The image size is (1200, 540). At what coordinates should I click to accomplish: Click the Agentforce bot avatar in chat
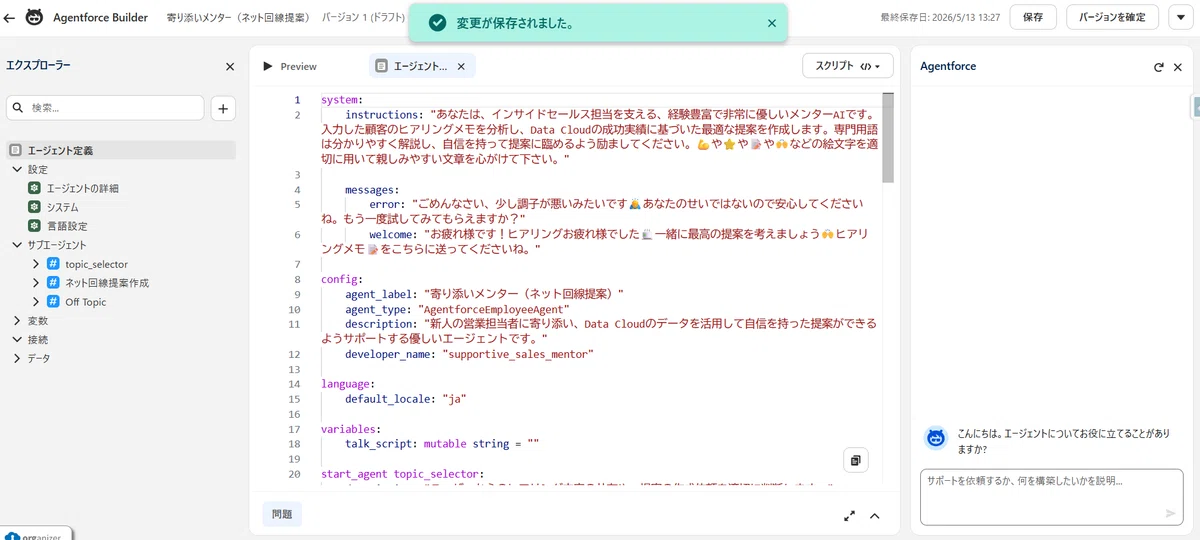point(935,437)
